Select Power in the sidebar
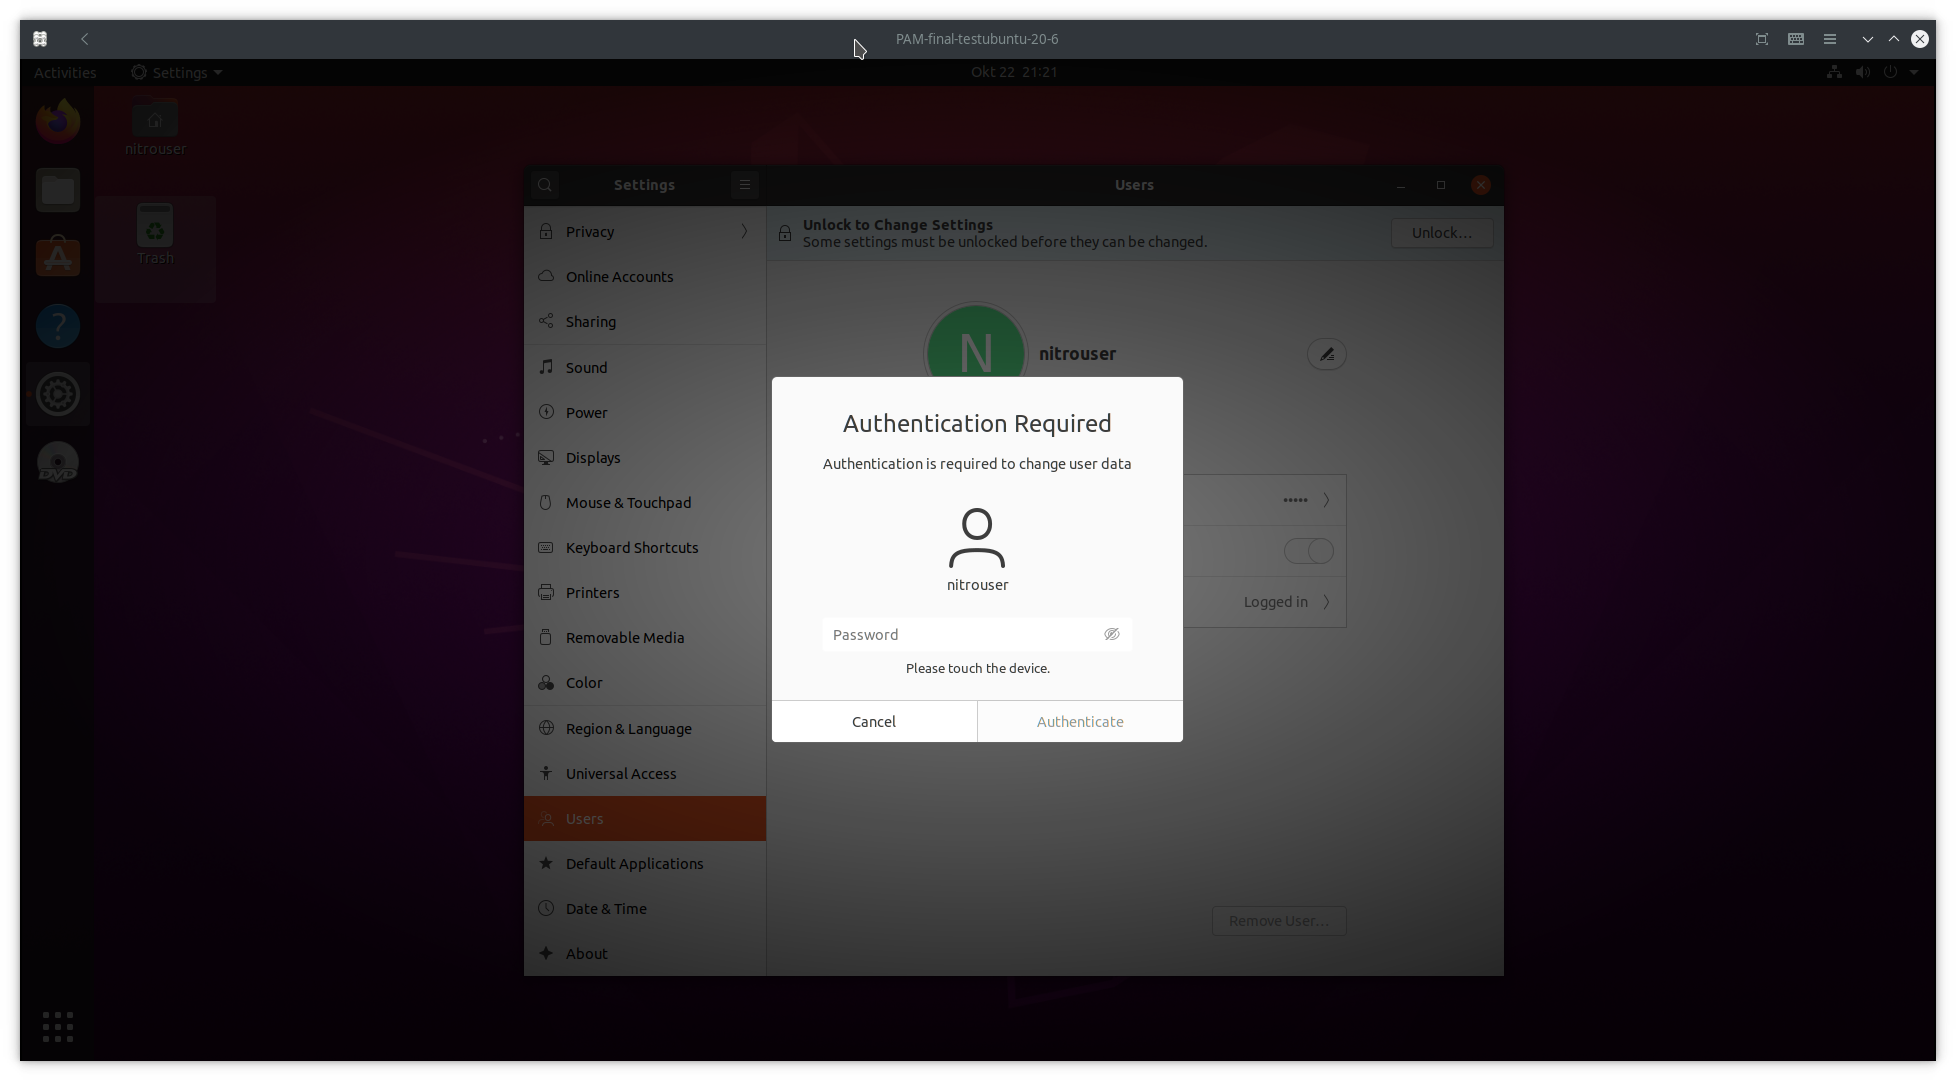 645,413
